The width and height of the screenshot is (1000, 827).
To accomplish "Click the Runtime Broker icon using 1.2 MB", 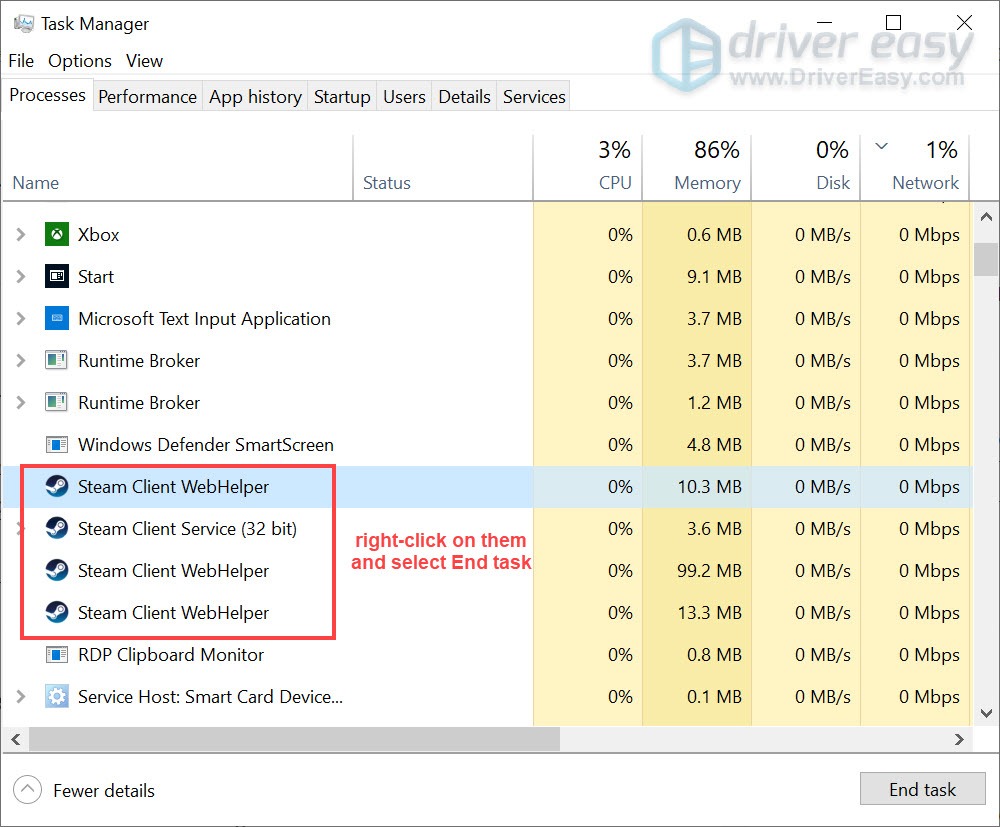I will pos(57,403).
